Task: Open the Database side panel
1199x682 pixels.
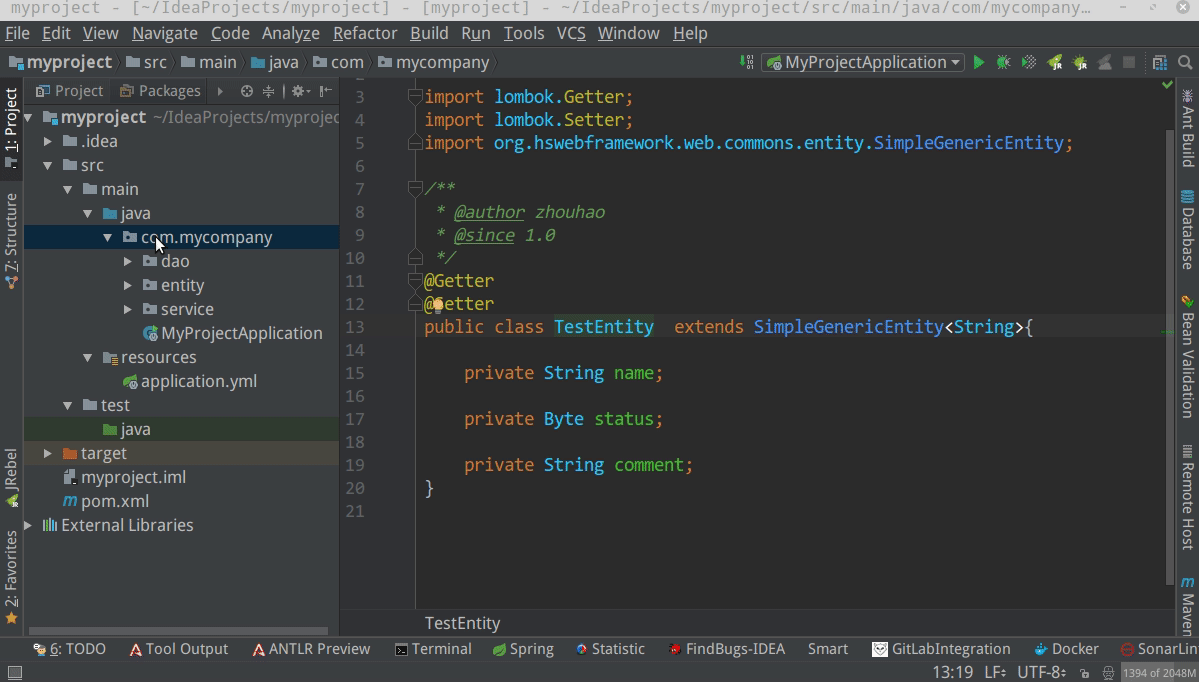Action: (1188, 229)
